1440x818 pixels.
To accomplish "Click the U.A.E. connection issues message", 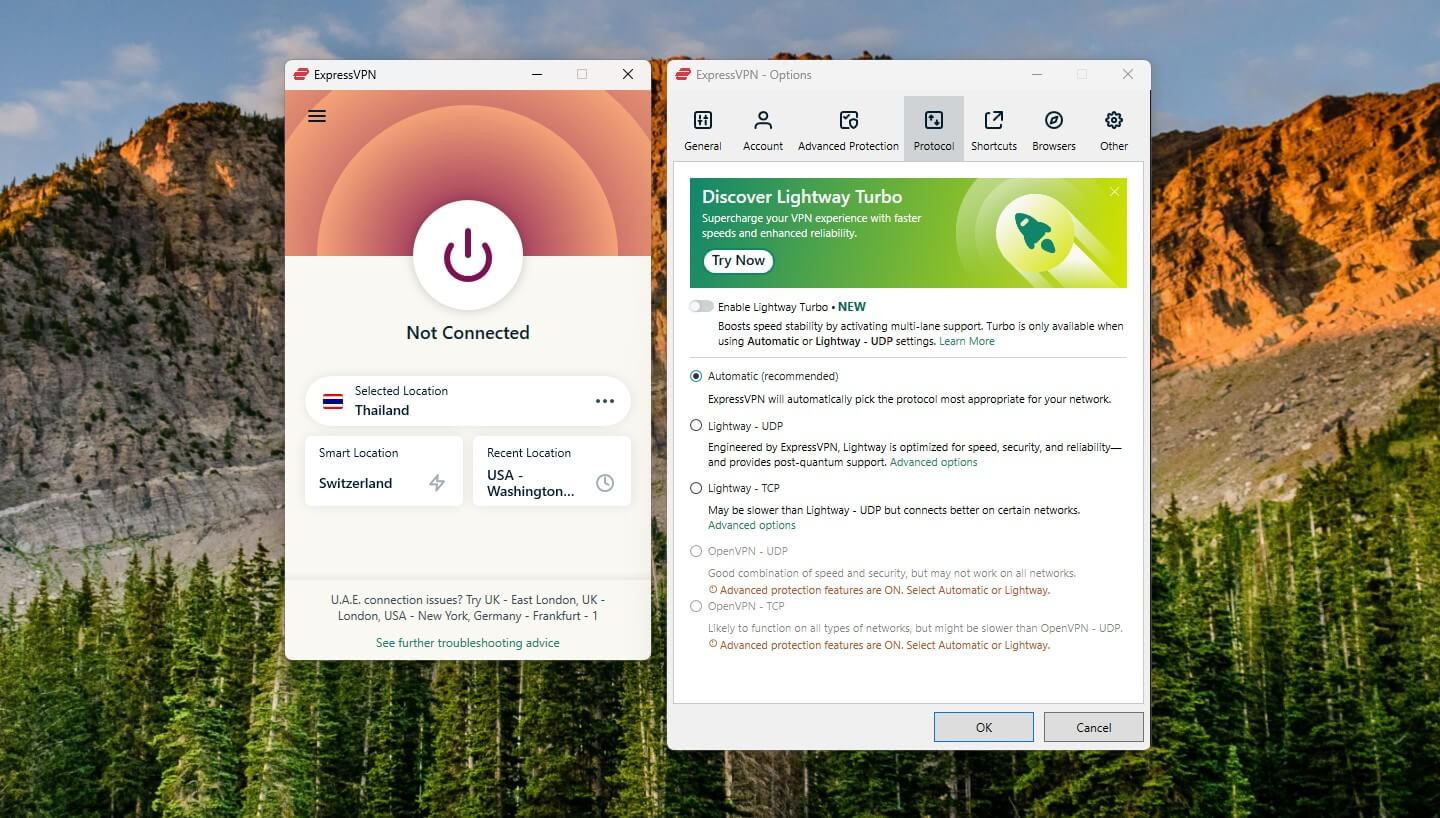I will point(468,608).
